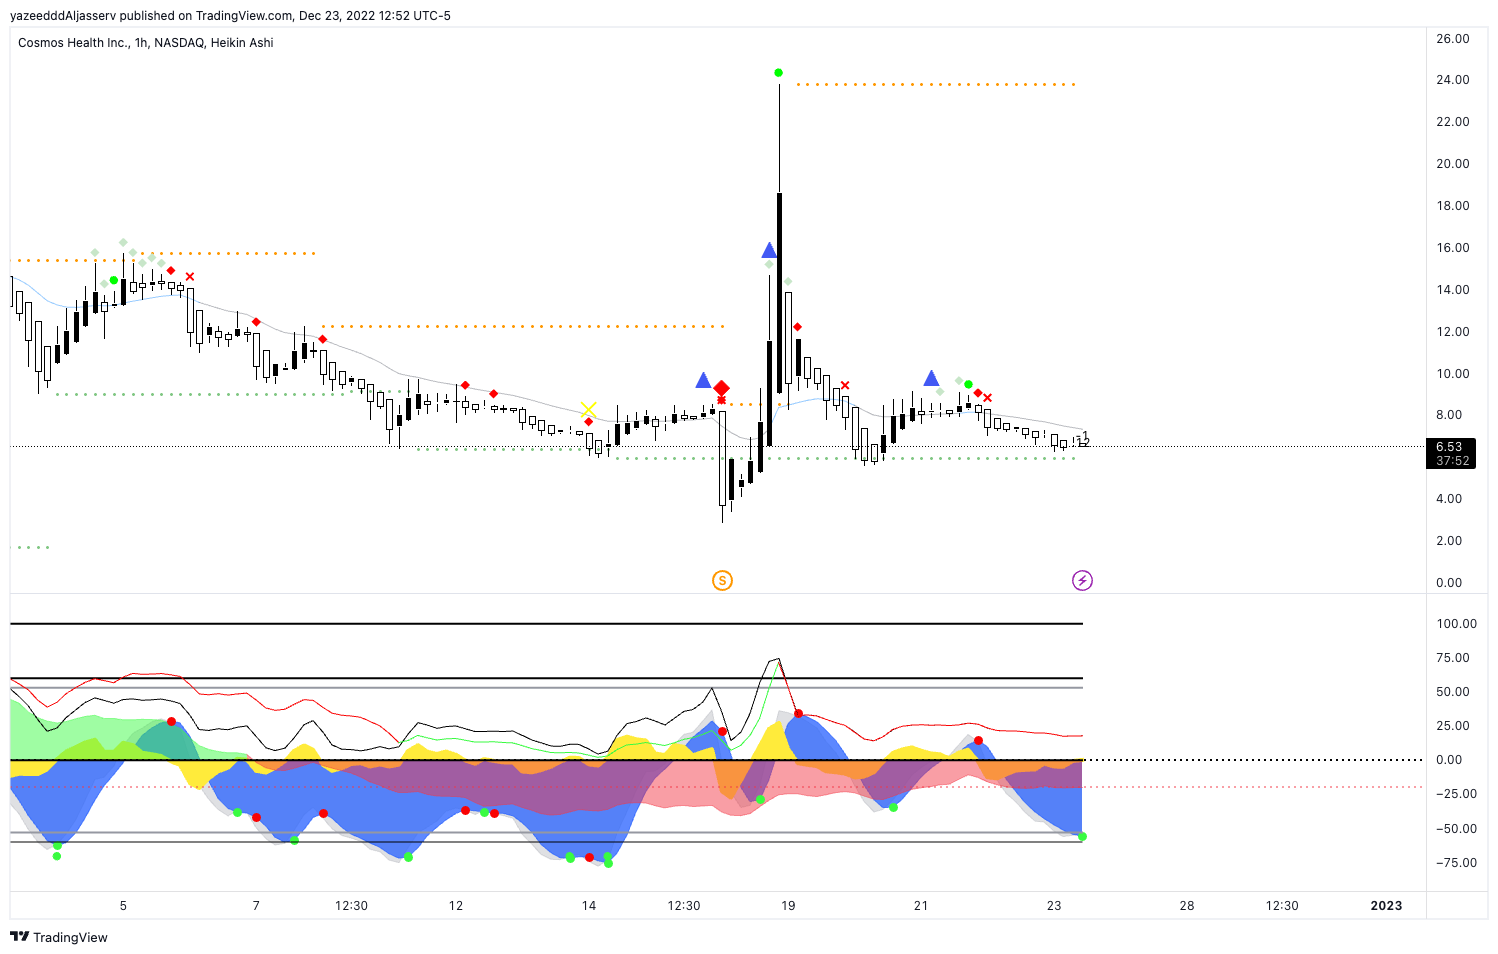The height and width of the screenshot is (954, 1498).
Task: Click the -75.00 oscillator axis label
Action: pyautogui.click(x=1455, y=863)
